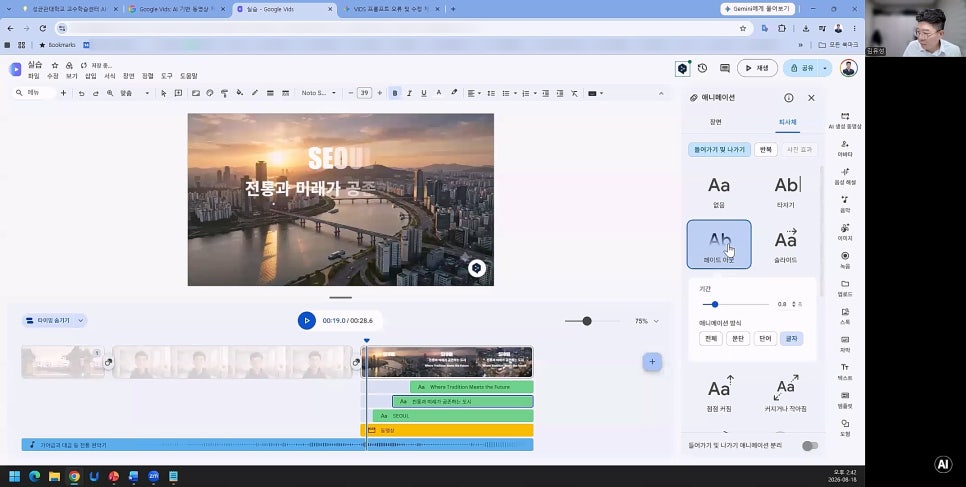
Task: Select the 없음 animation option
Action: tap(718, 192)
